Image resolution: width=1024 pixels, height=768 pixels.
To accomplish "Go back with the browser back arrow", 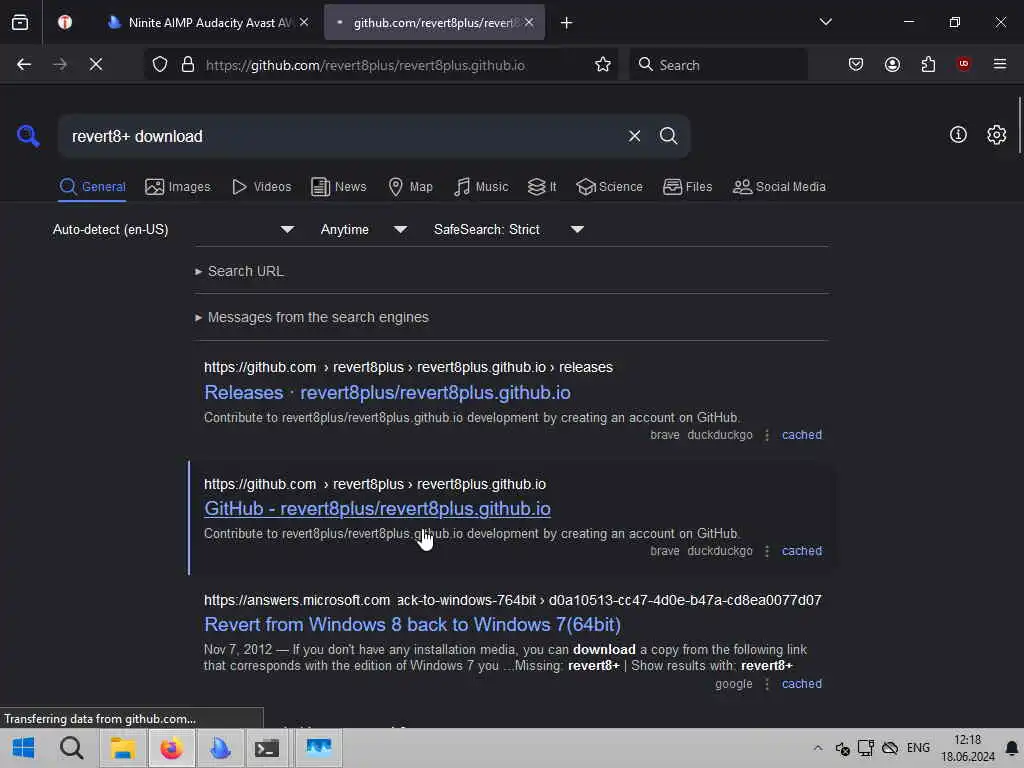I will 24,64.
